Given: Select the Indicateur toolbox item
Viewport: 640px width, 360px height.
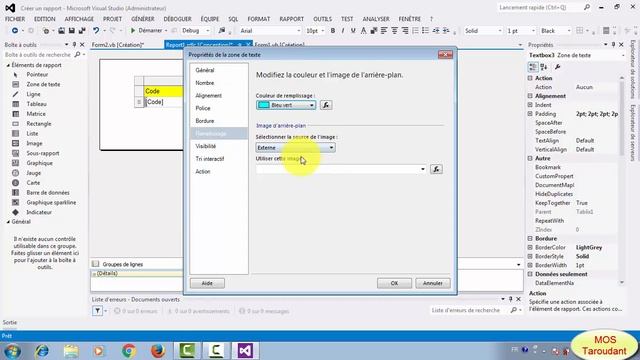Looking at the screenshot, I should [39, 212].
